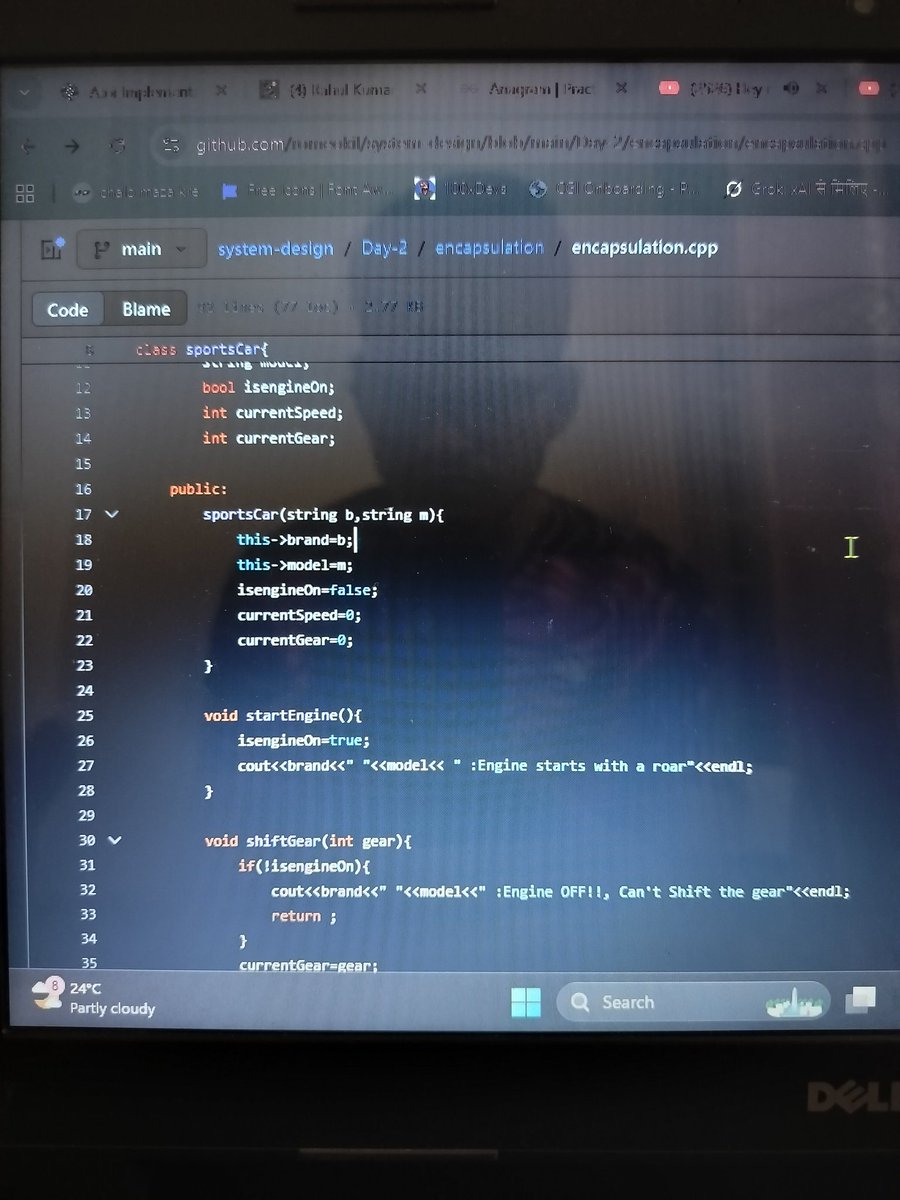This screenshot has width=900, height=1200.
Task: Click the 'public:' code line
Action: pos(198,489)
